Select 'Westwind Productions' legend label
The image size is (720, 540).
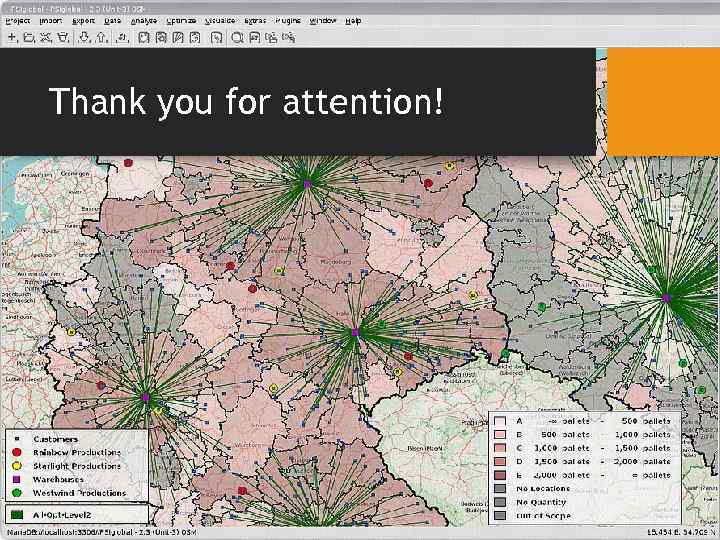tap(79, 493)
